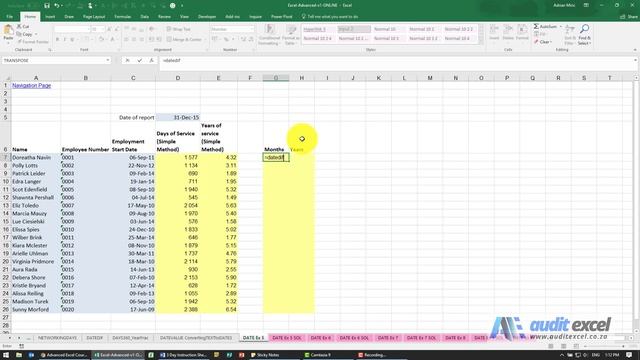The image size is (640, 360).
Task: Copy the selection with Copy button
Action: coord(24,34)
